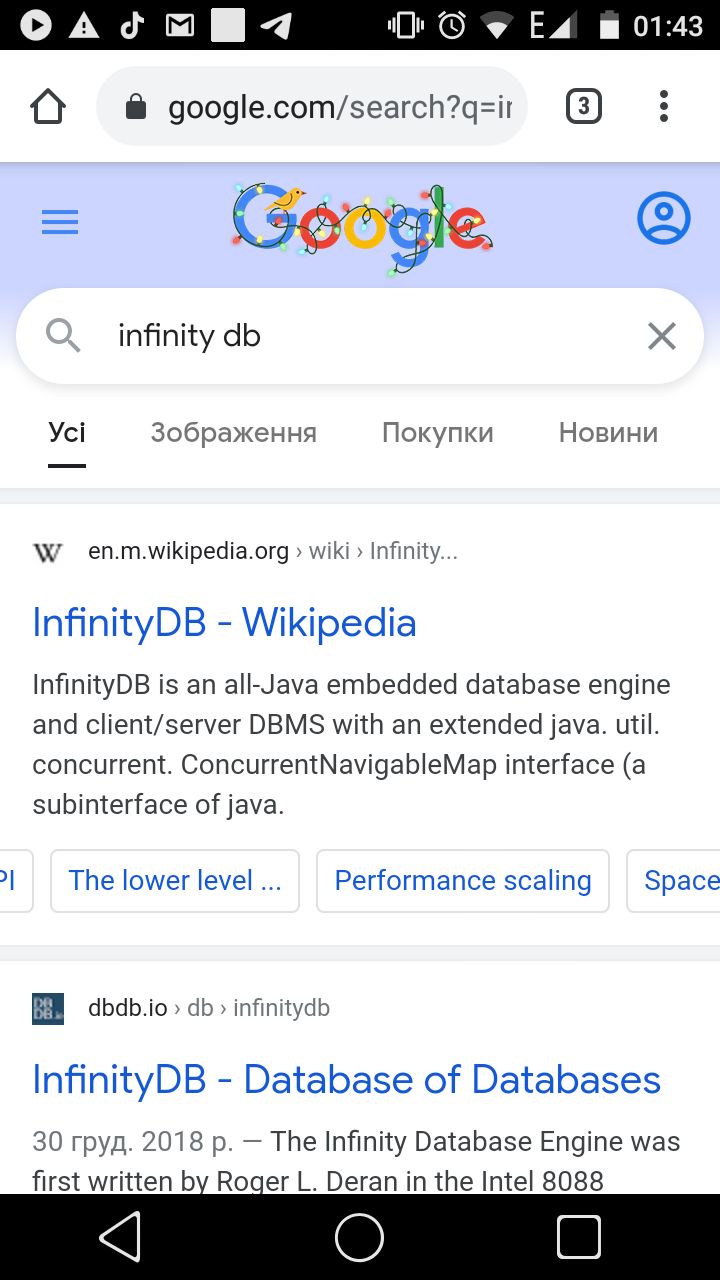The image size is (720, 1280).
Task: Tap the search magnifier icon
Action: pos(63,335)
